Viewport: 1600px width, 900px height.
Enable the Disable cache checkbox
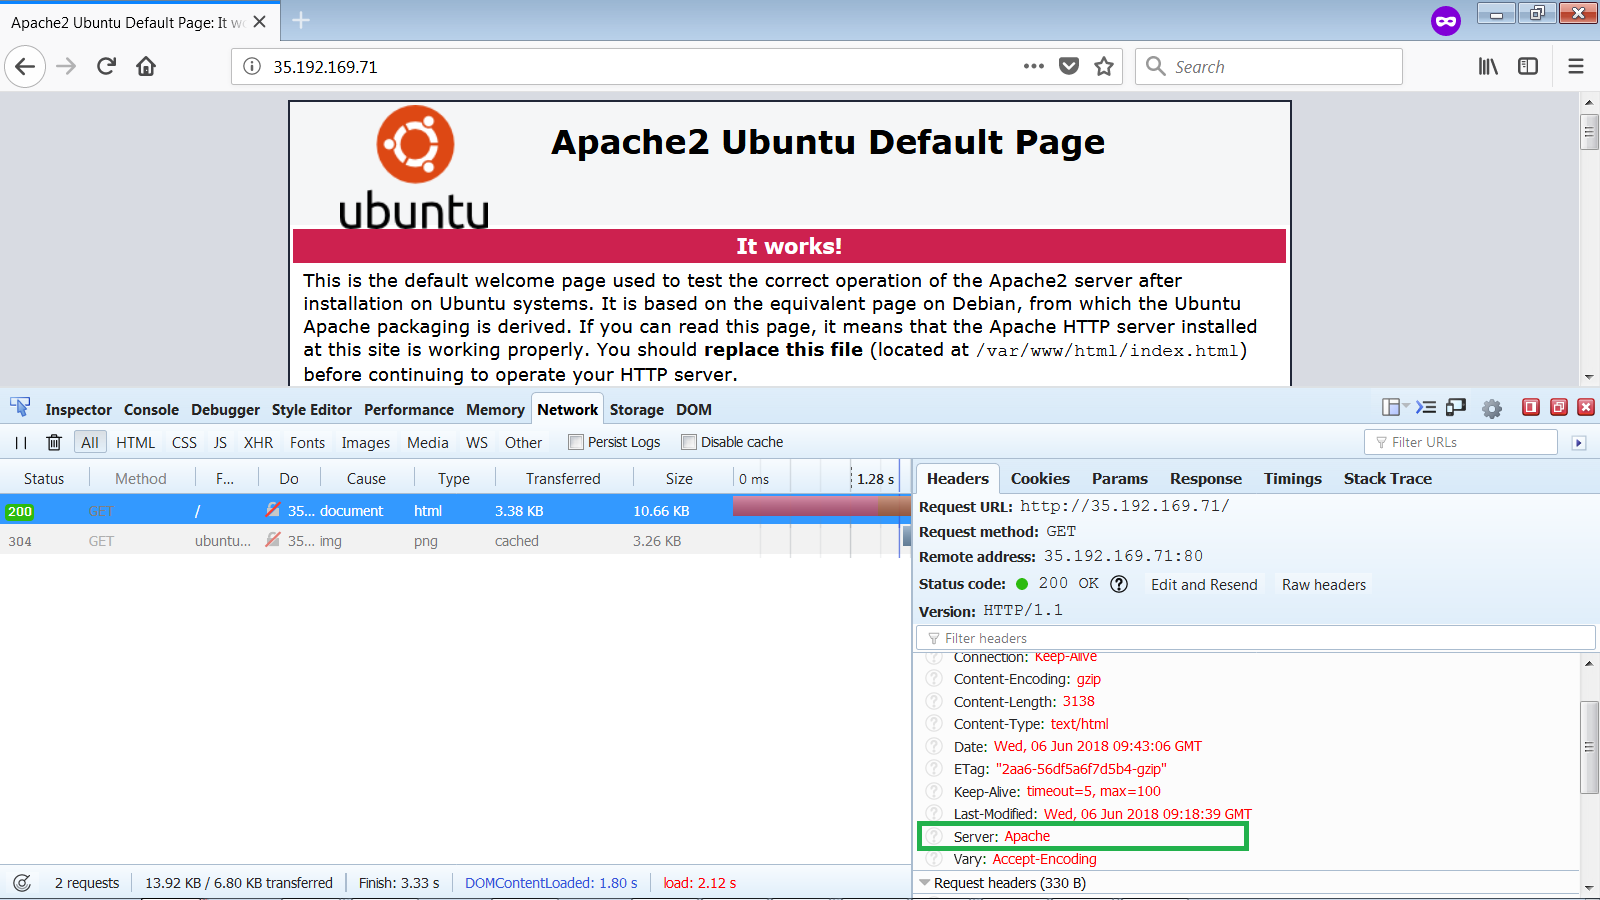(689, 442)
